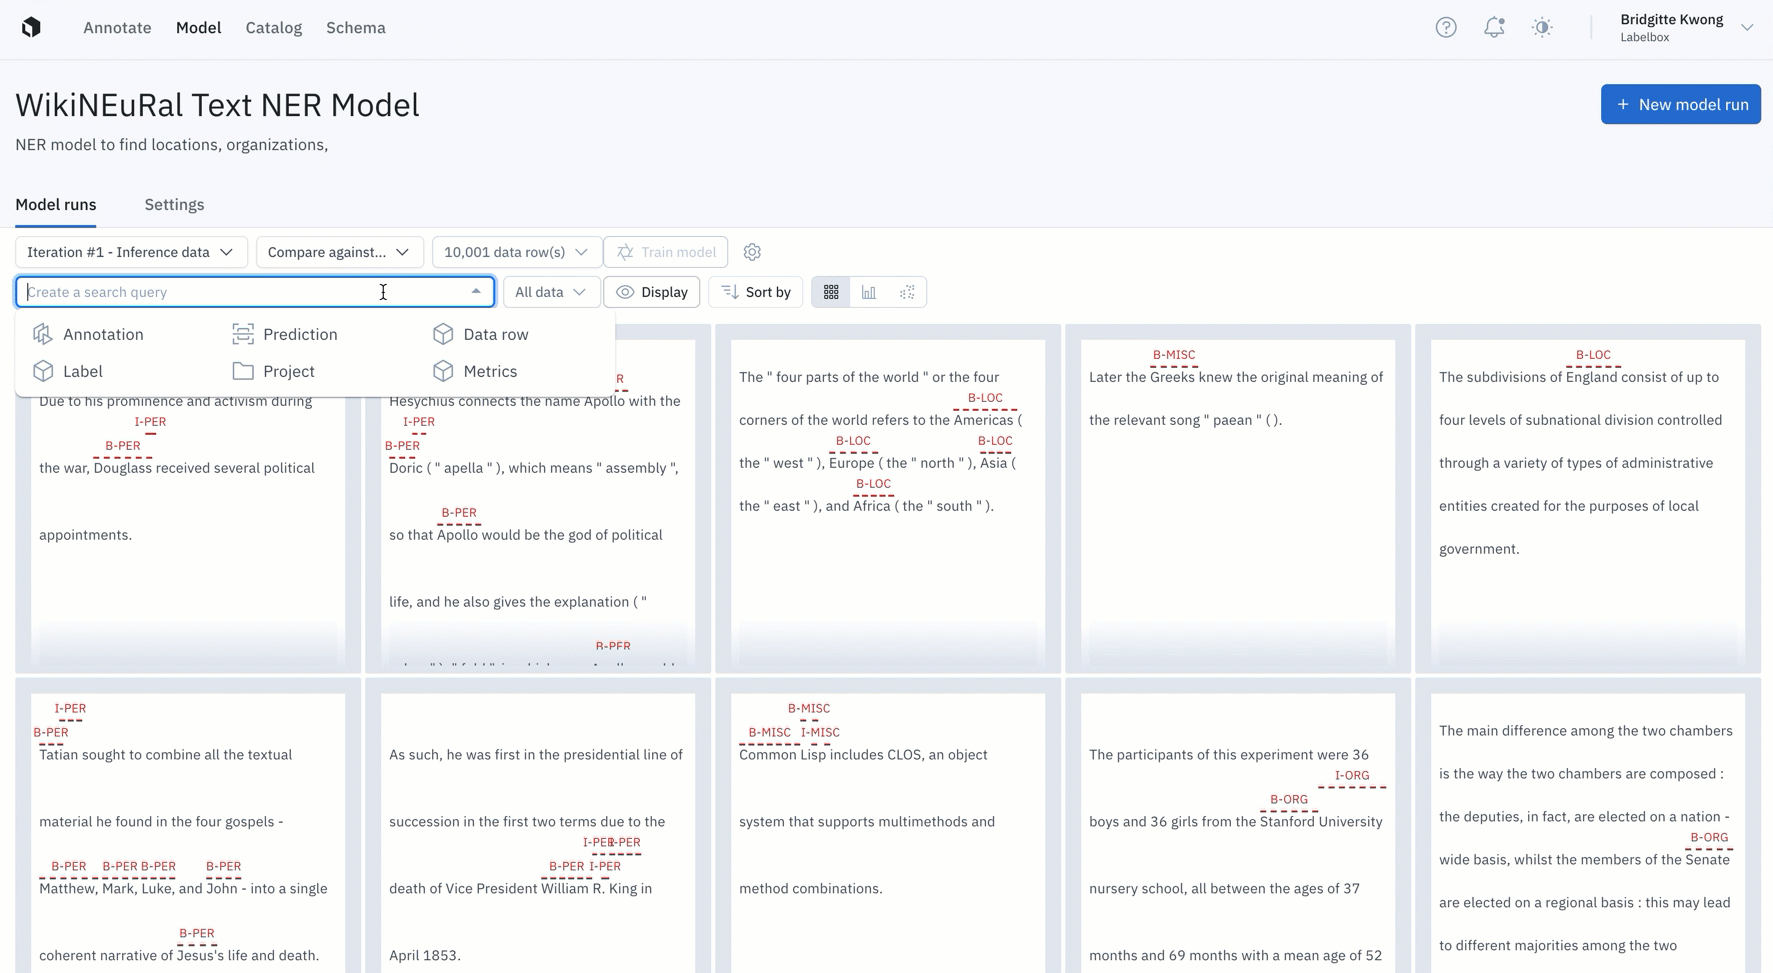Open the data row about subdivisions of England

click(x=1588, y=498)
